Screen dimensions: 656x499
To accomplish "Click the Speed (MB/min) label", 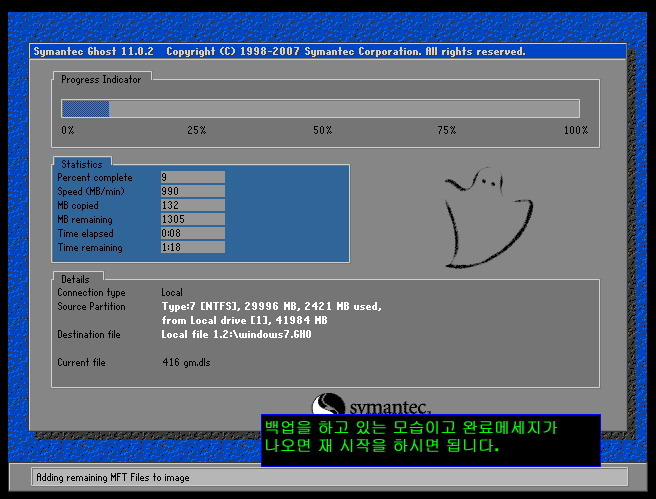I will 91,191.
